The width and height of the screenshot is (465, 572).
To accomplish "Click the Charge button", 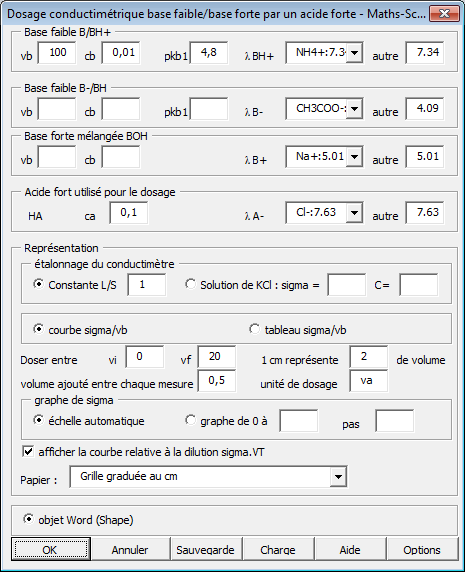I will click(278, 549).
